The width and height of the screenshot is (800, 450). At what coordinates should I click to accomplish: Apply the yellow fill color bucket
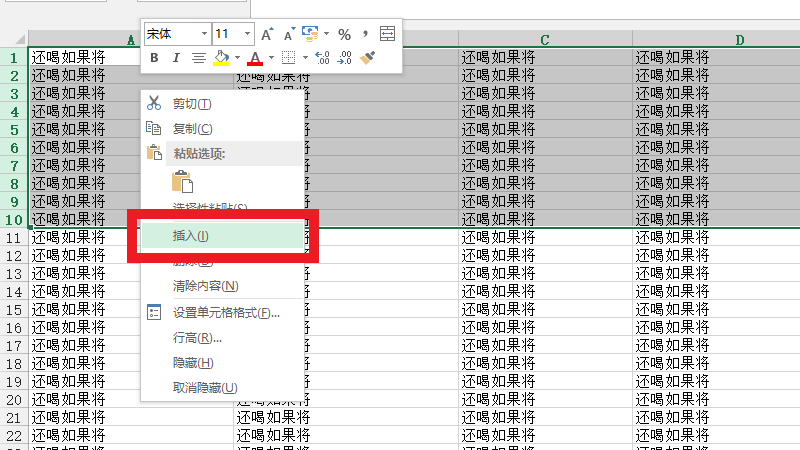pyautogui.click(x=222, y=58)
